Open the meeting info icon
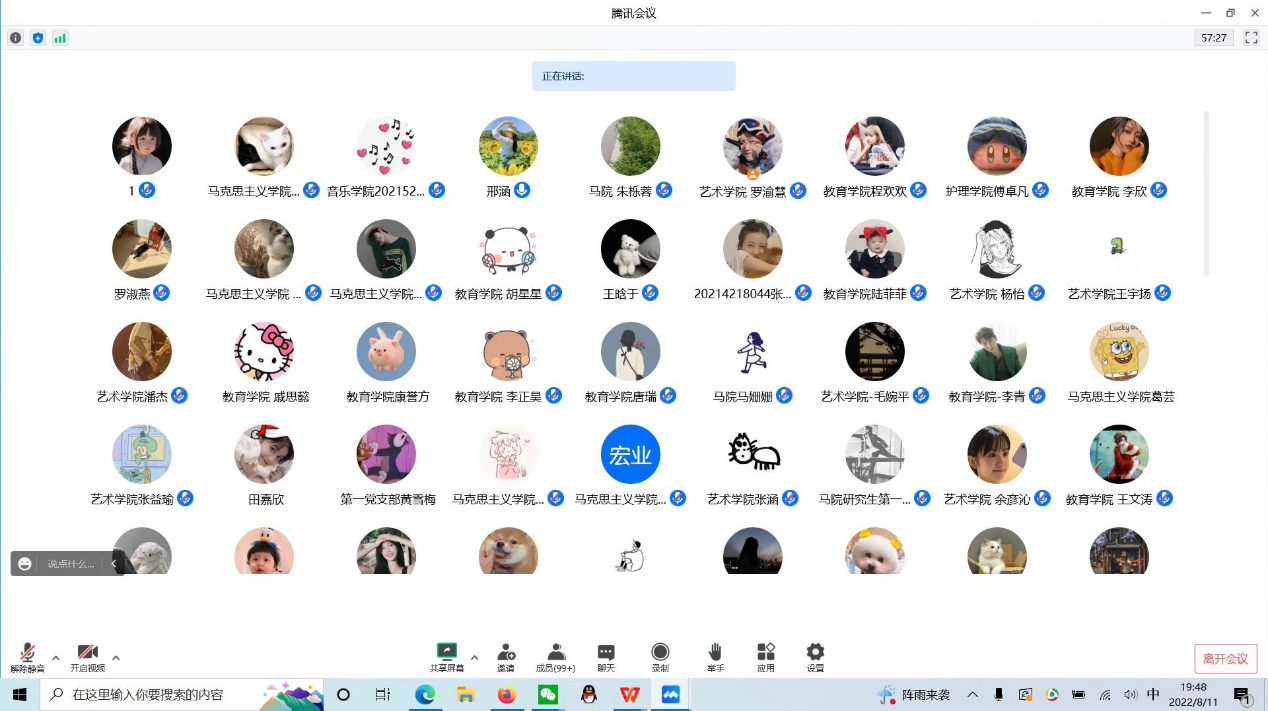Image resolution: width=1268 pixels, height=711 pixels. [x=15, y=38]
